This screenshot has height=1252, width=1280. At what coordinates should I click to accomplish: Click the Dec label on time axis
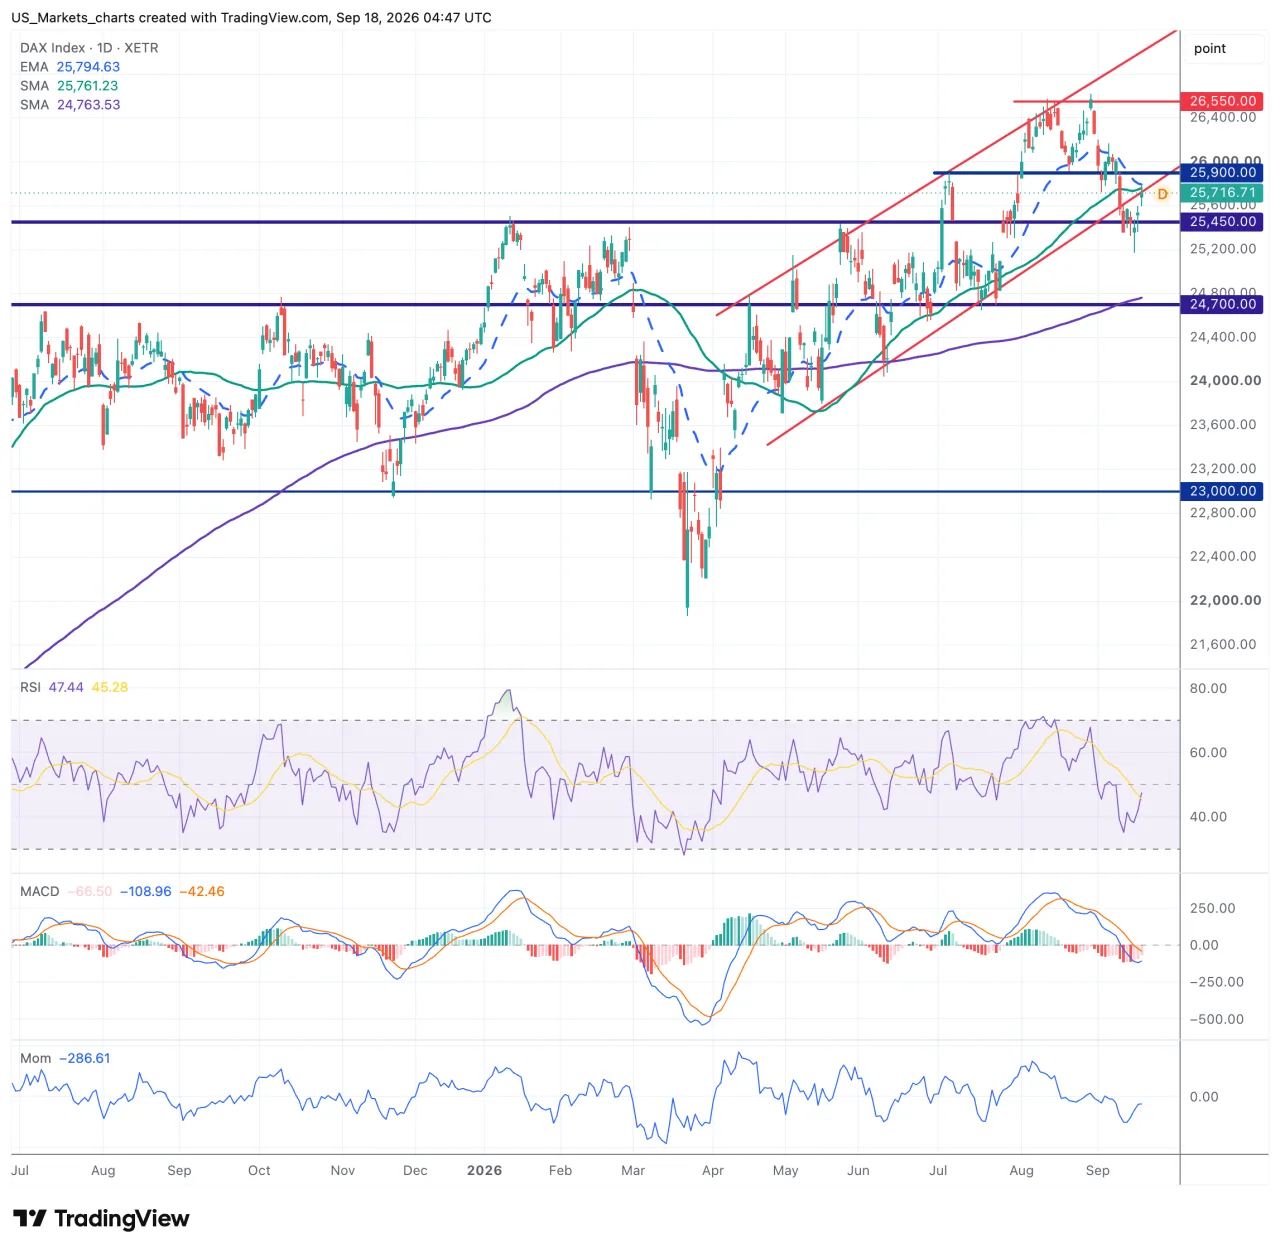pyautogui.click(x=415, y=1170)
